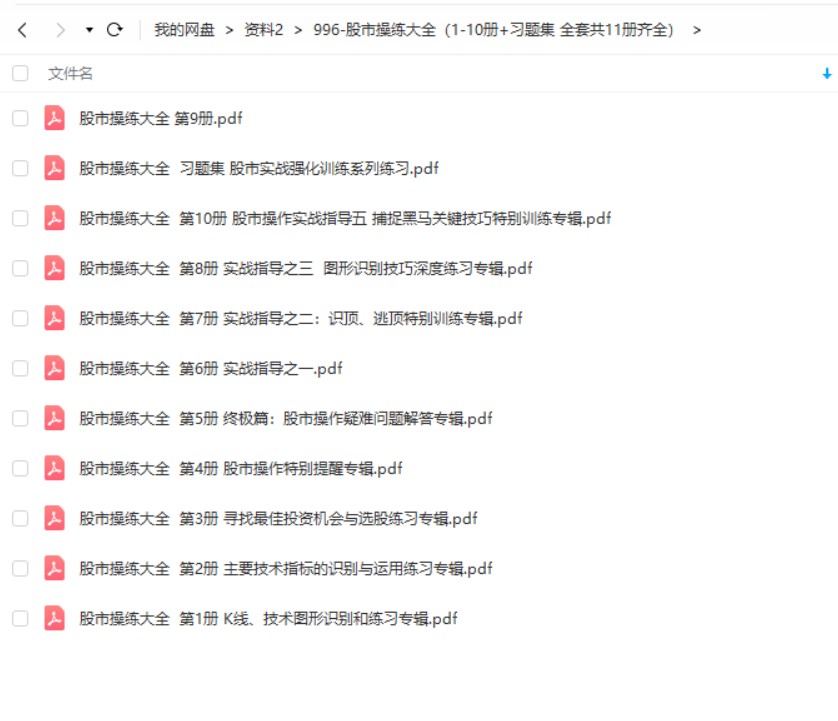Check the box for 第3册 file

tap(20, 518)
